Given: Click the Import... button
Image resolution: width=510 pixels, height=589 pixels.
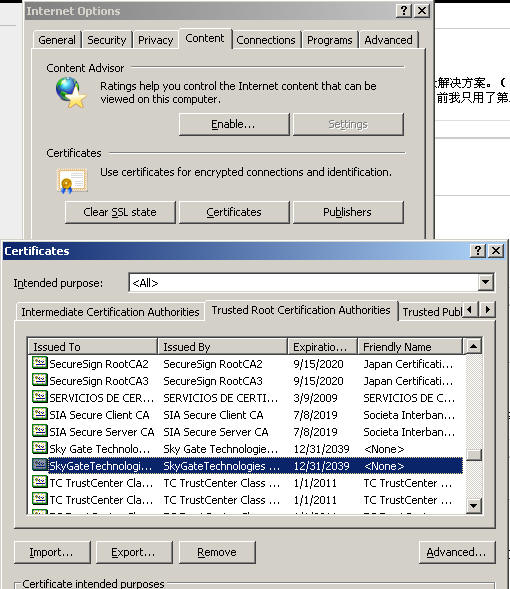Looking at the screenshot, I should (52, 552).
